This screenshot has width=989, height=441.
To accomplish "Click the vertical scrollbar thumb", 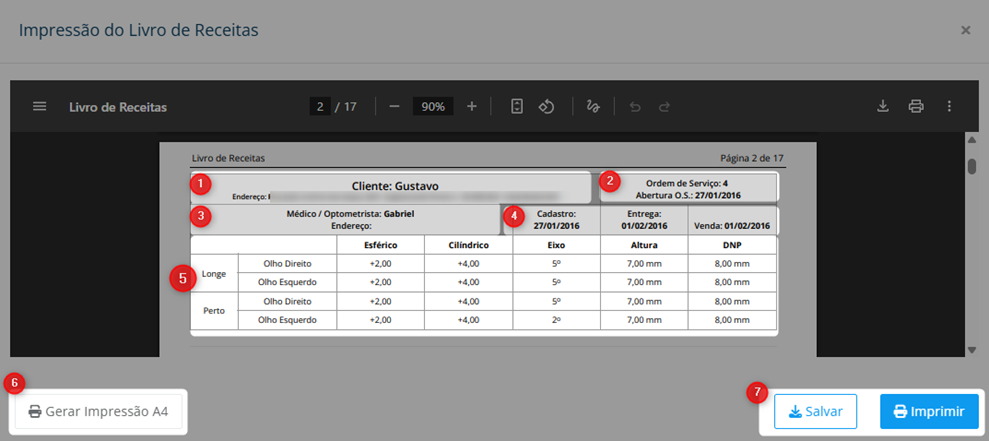I will 972,165.
